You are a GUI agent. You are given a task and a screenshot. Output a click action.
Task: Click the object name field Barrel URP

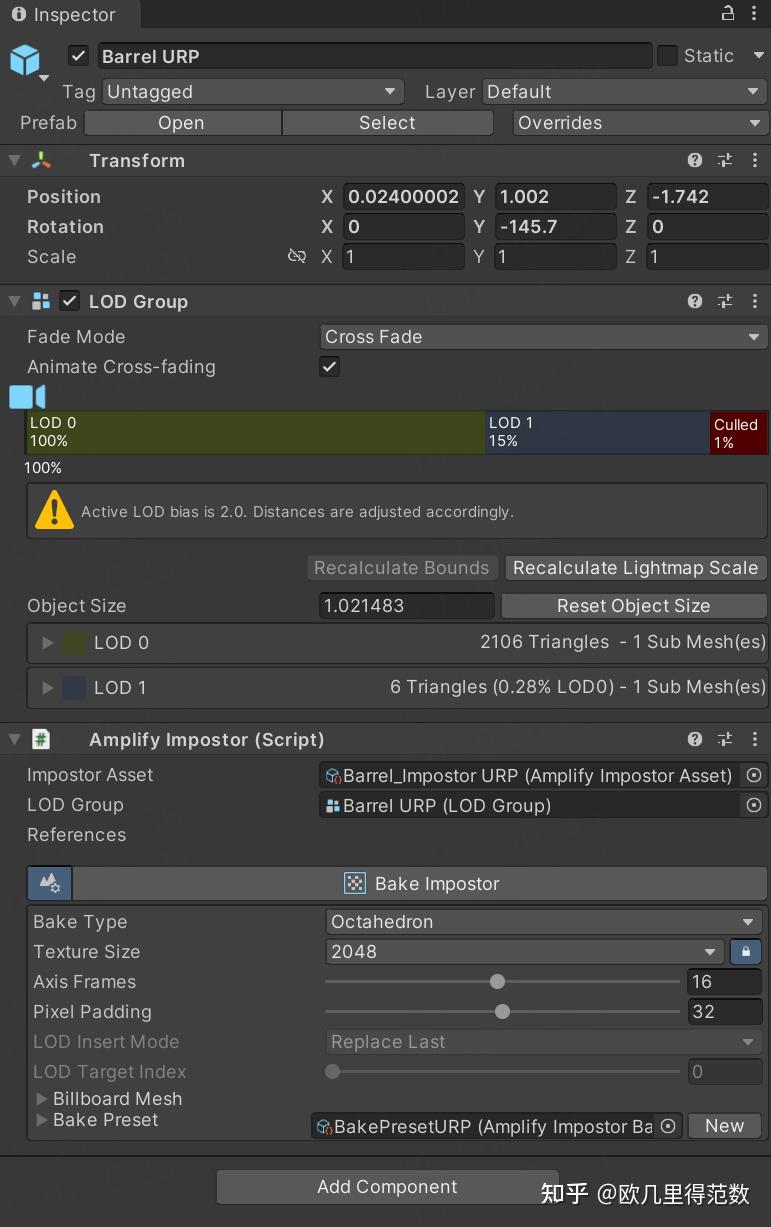375,56
